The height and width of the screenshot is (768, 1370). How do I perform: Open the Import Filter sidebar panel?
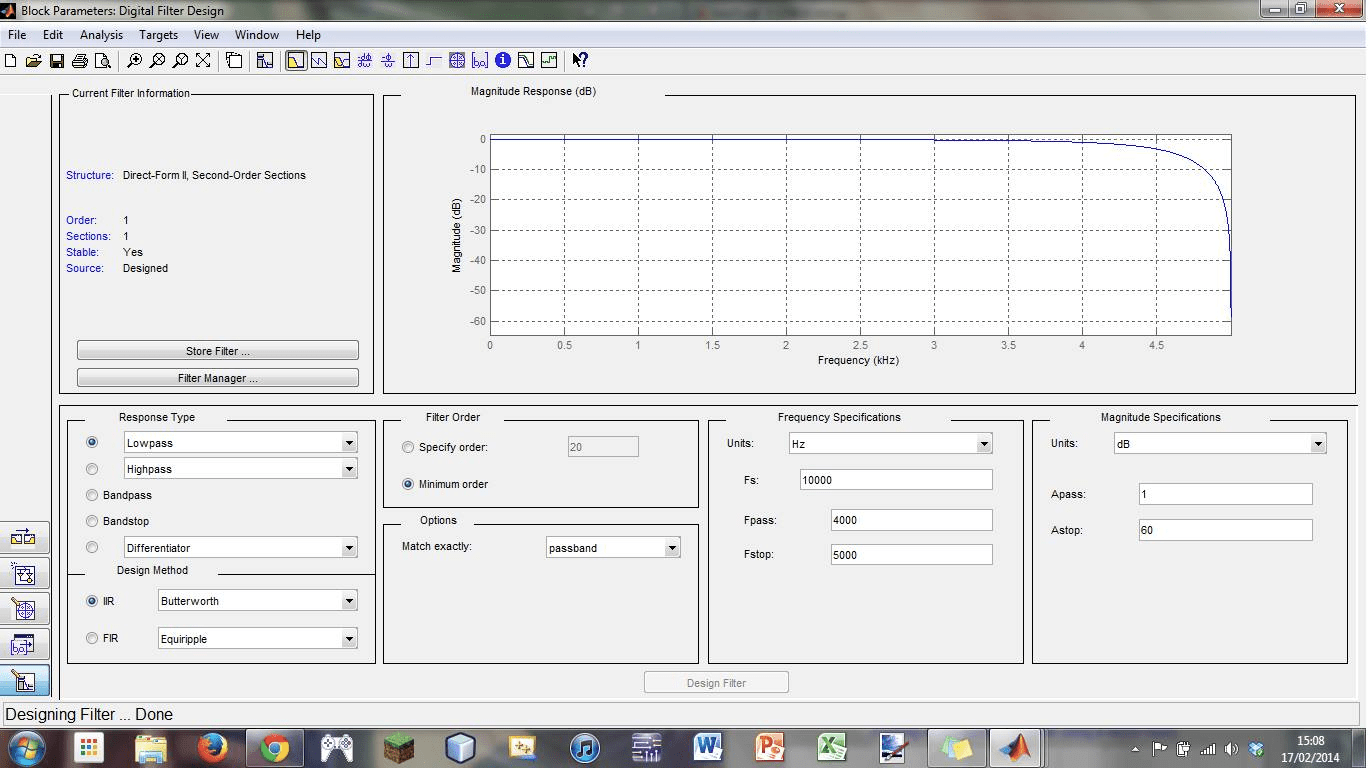coord(24,645)
